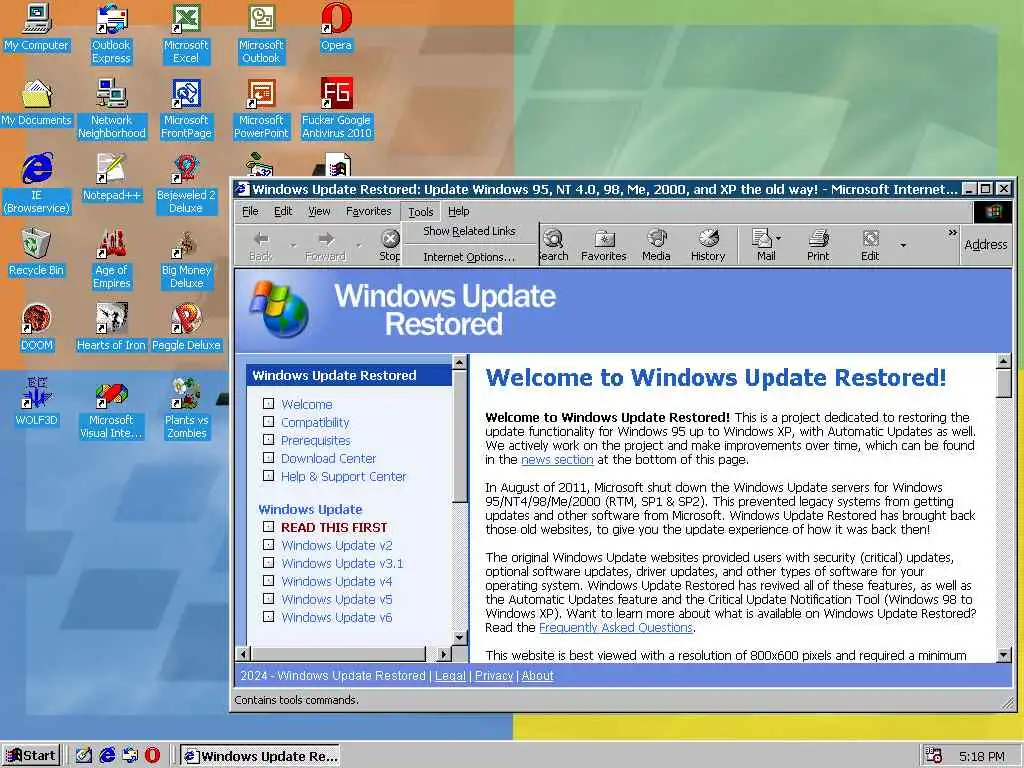Open Windows Update v4 link
Screen dimensions: 1024x768
(336, 581)
